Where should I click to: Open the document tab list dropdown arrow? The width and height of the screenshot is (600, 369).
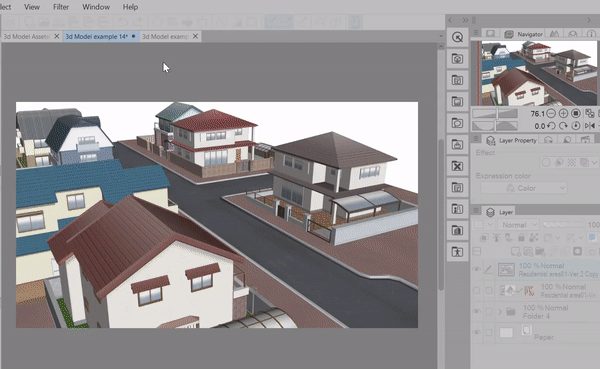[x=441, y=36]
